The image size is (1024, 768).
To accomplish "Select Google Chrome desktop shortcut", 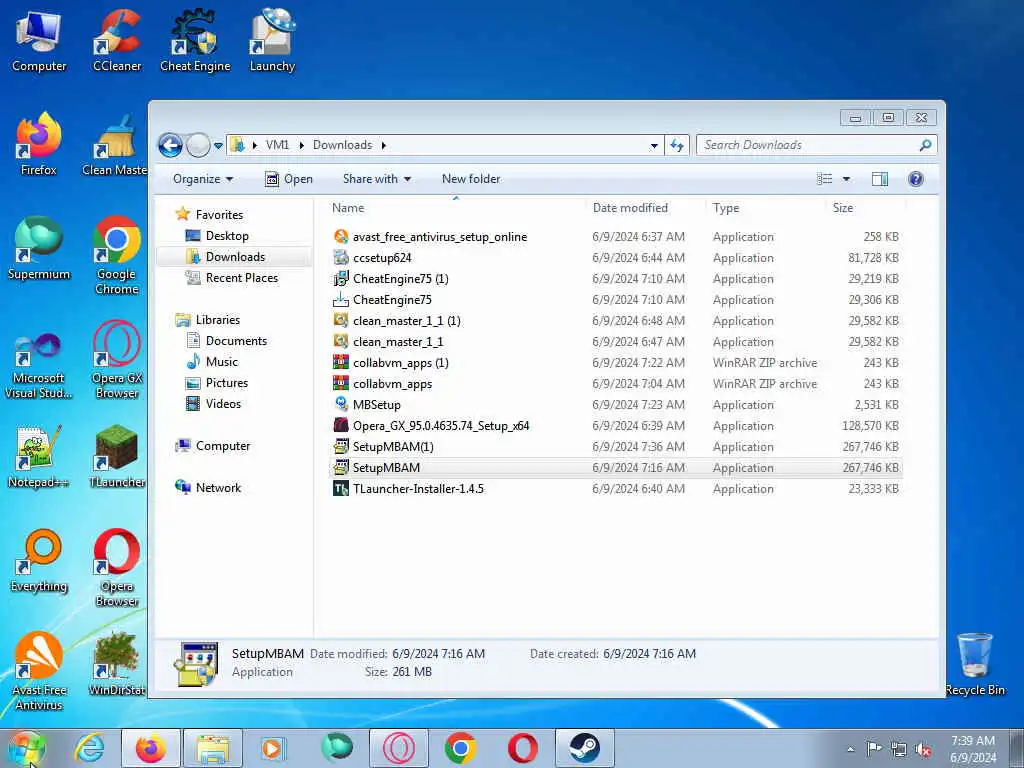I will tap(116, 256).
